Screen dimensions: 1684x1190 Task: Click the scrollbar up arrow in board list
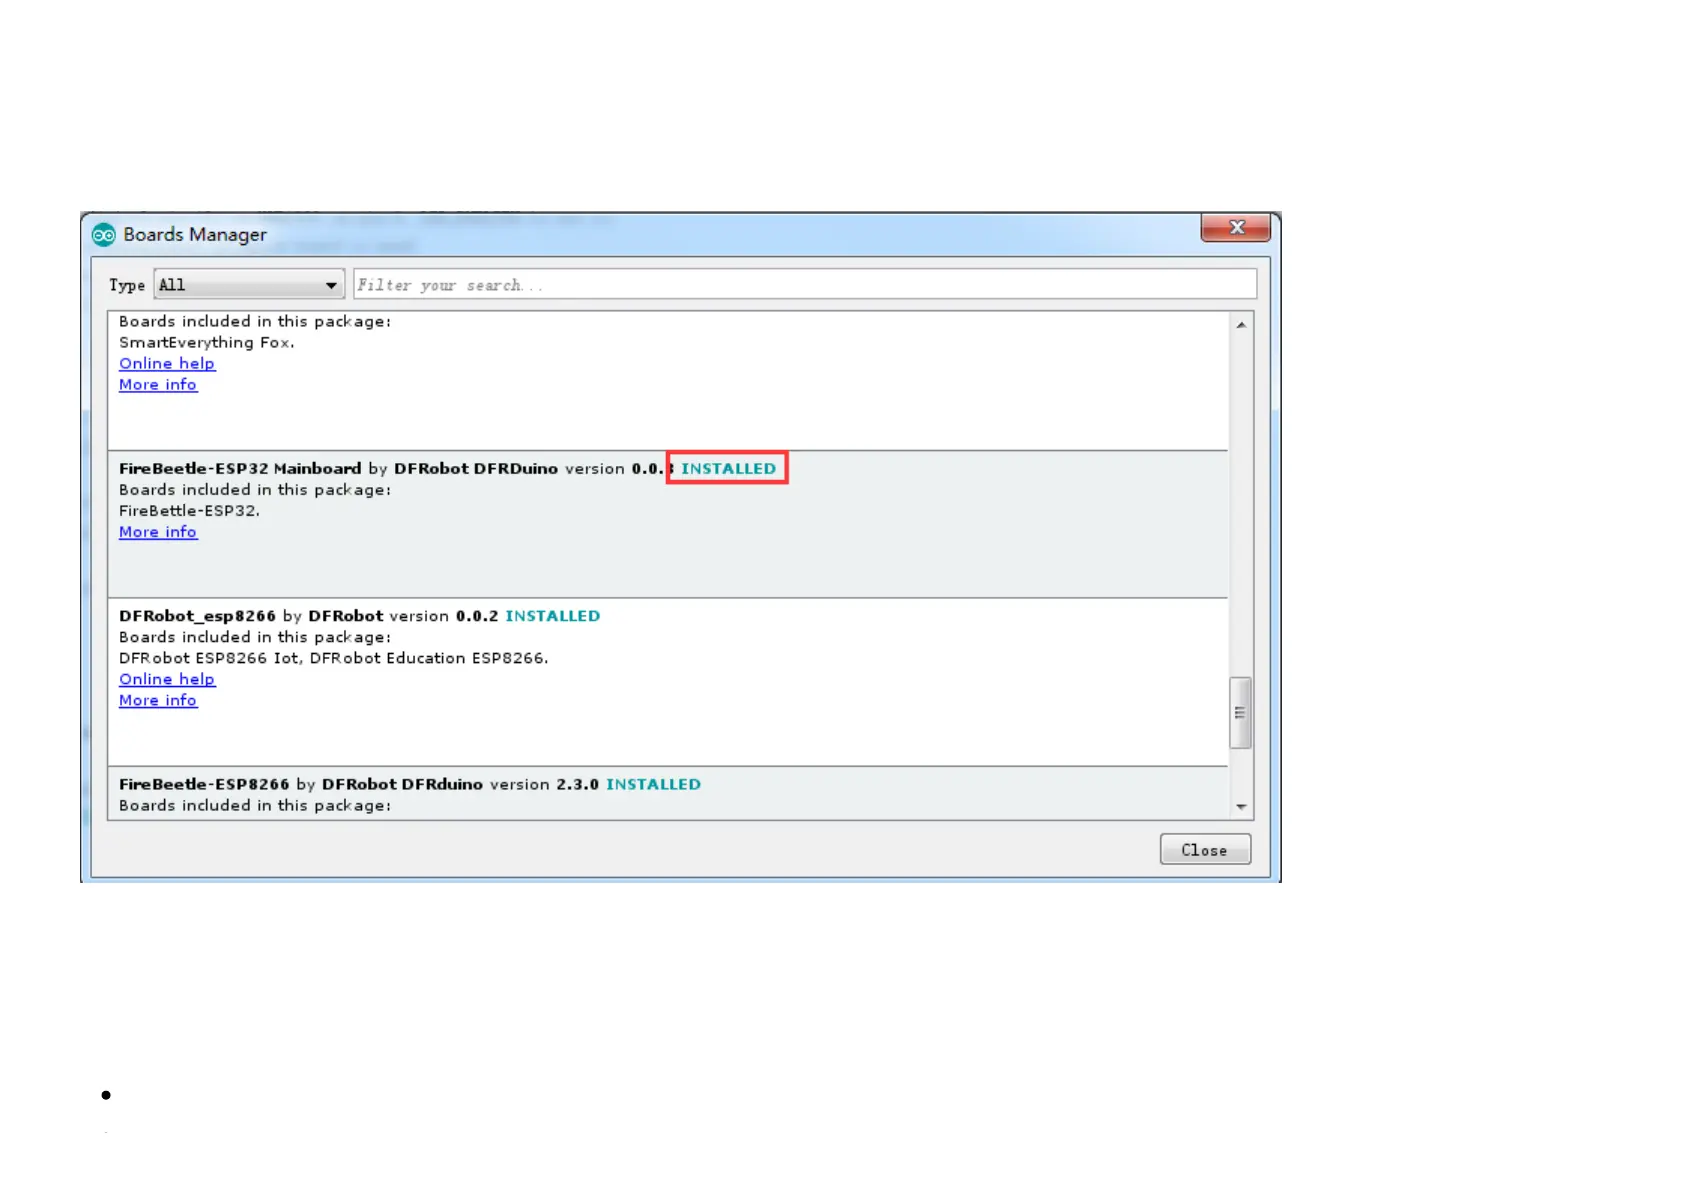1241,325
